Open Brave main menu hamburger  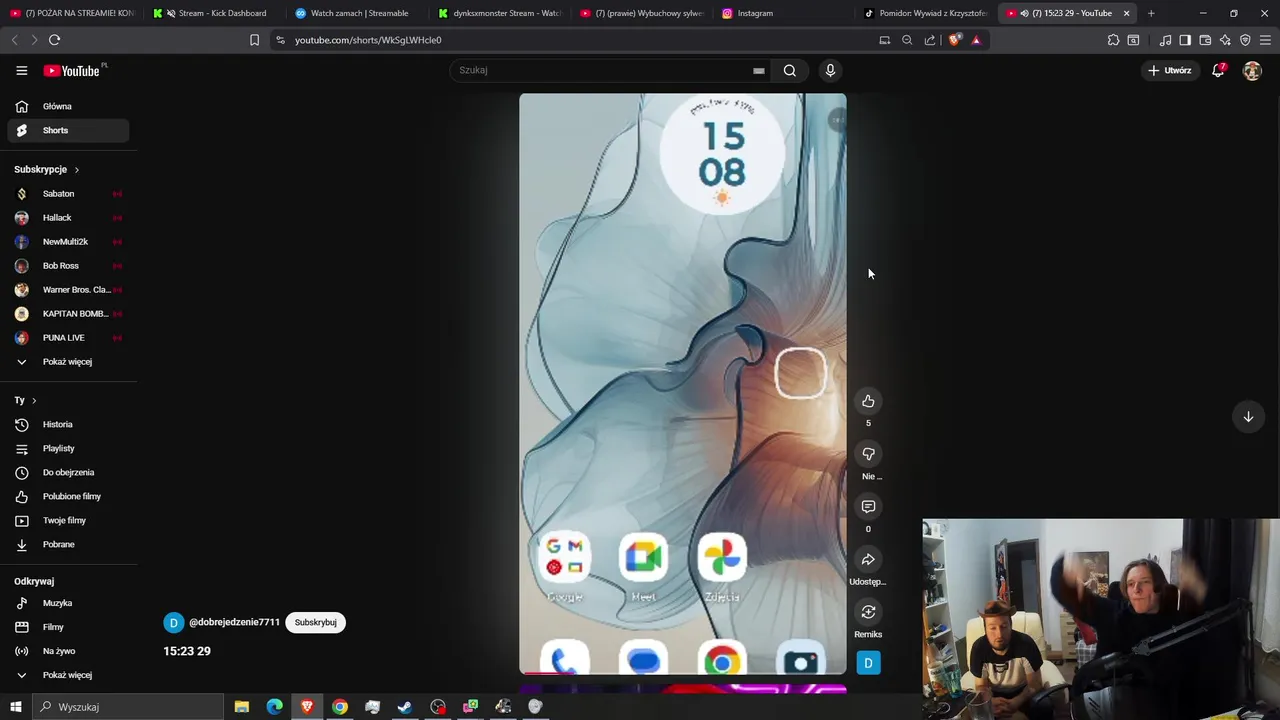pyautogui.click(x=1266, y=40)
